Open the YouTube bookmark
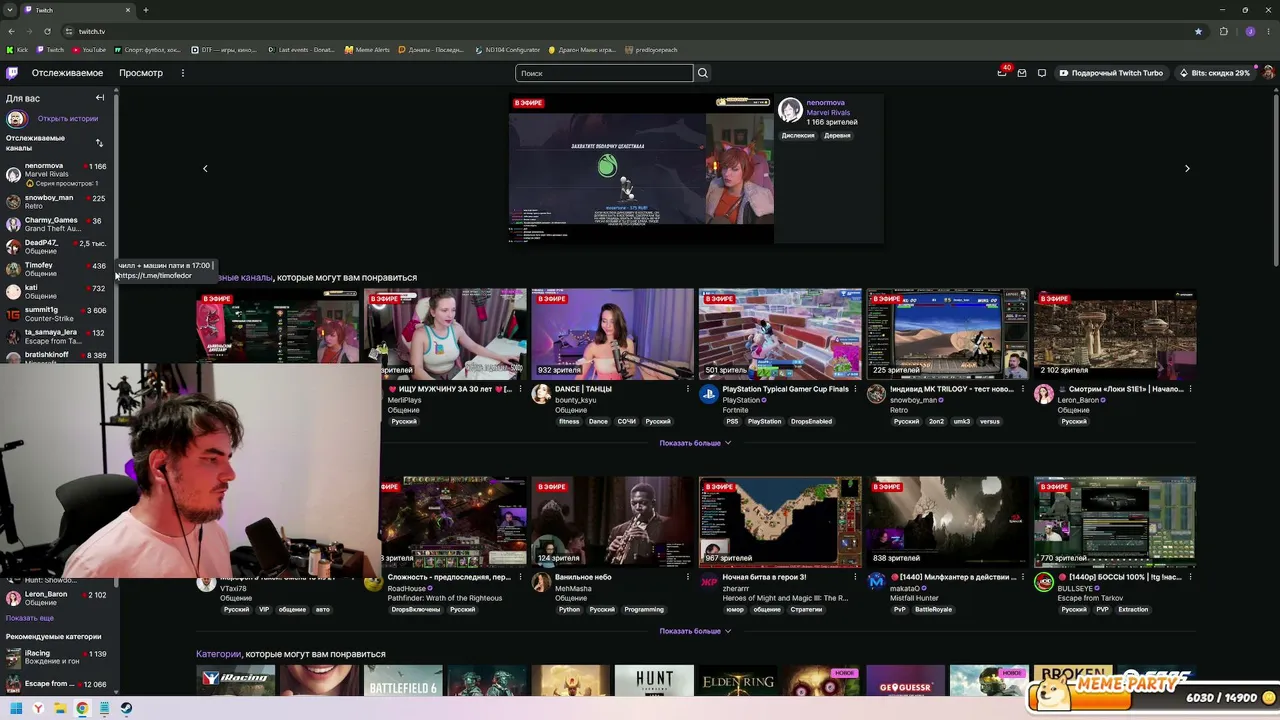Viewport: 1280px width, 720px height. coord(89,50)
